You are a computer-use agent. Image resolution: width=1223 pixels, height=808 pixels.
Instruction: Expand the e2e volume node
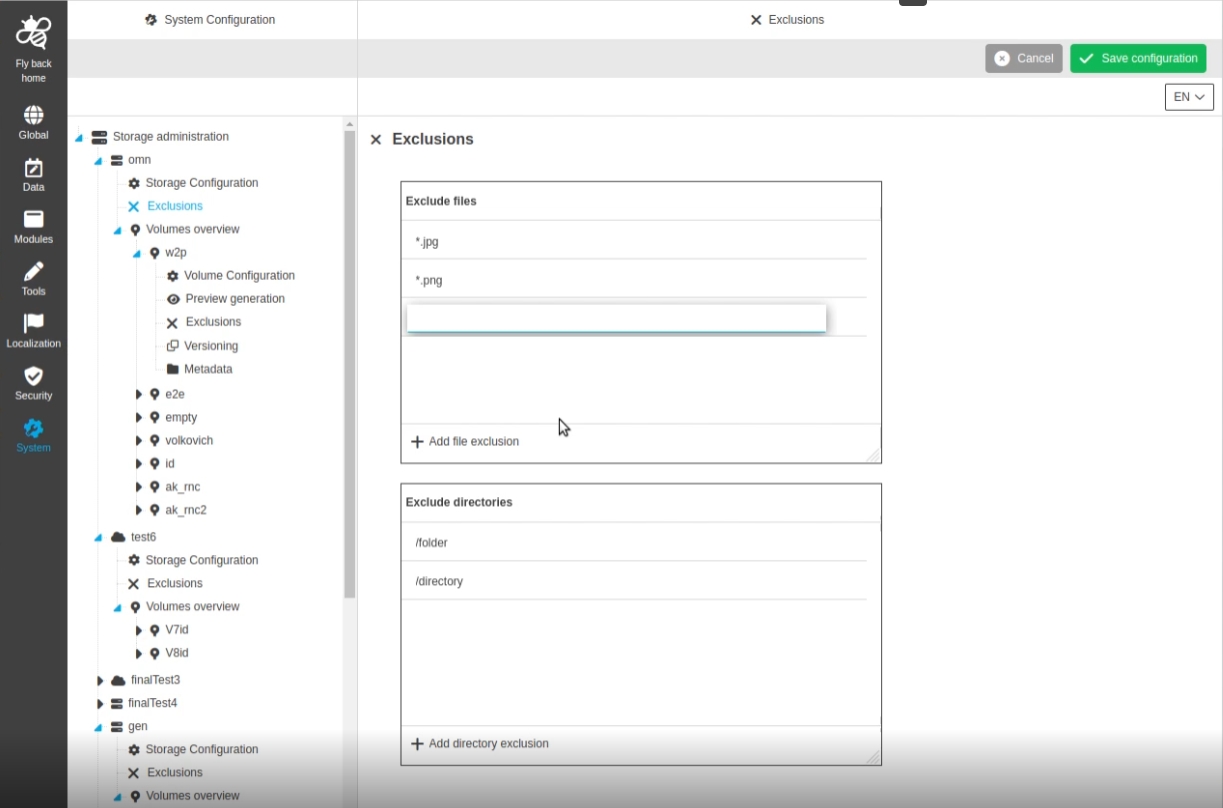point(139,395)
